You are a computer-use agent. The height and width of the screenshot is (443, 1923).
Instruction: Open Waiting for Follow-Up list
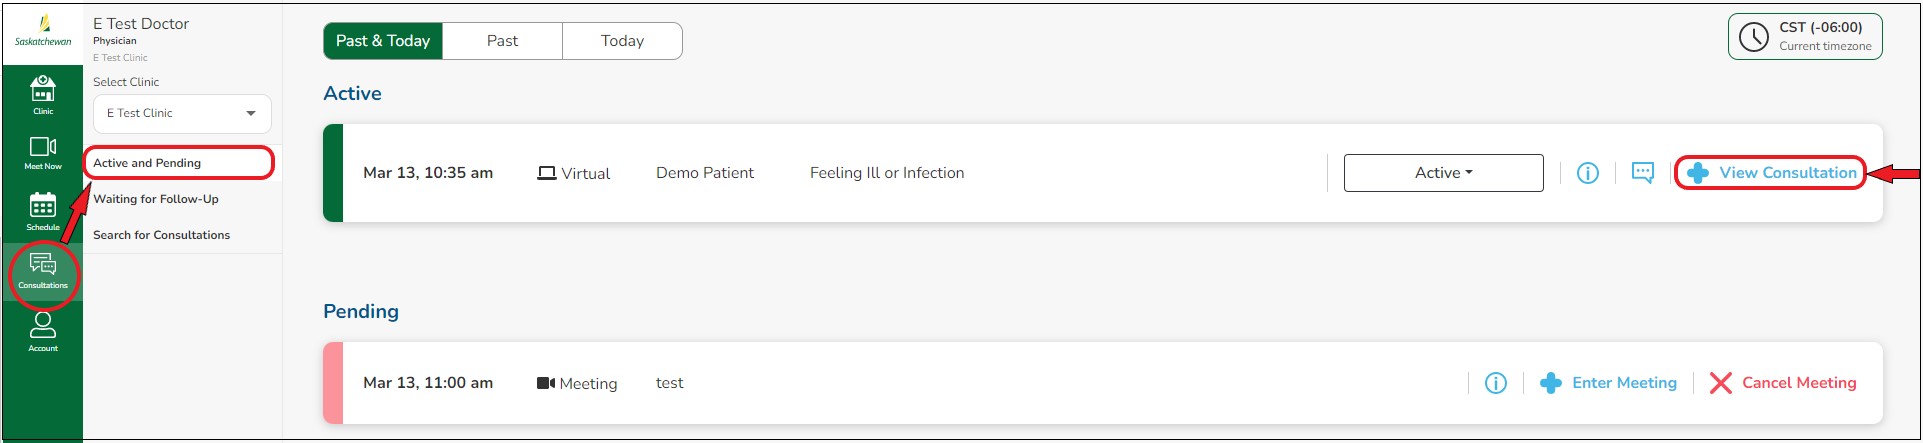156,199
